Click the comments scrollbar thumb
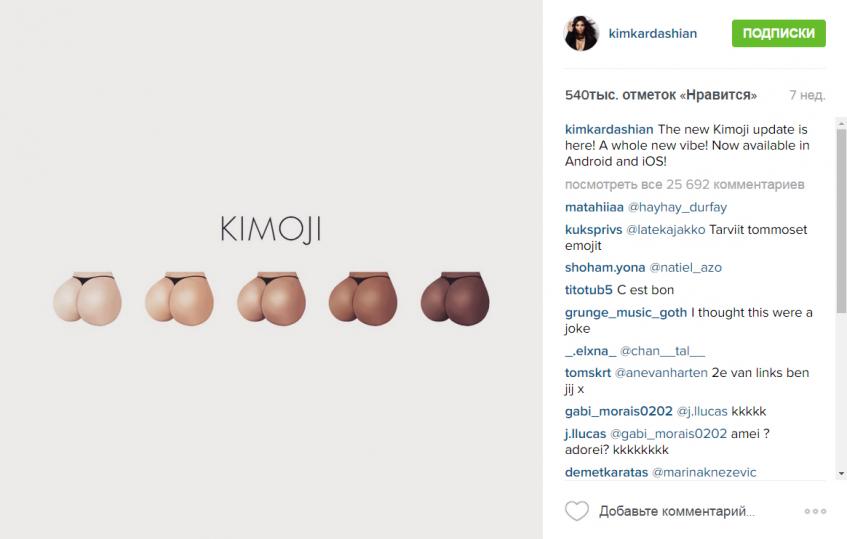 841,221
